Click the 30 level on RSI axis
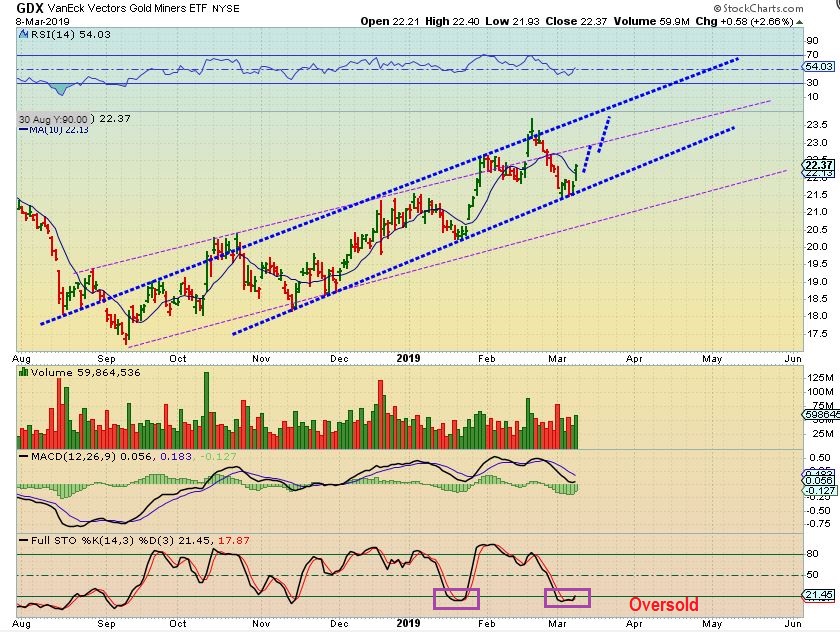This screenshot has height=632, width=840. tap(812, 82)
